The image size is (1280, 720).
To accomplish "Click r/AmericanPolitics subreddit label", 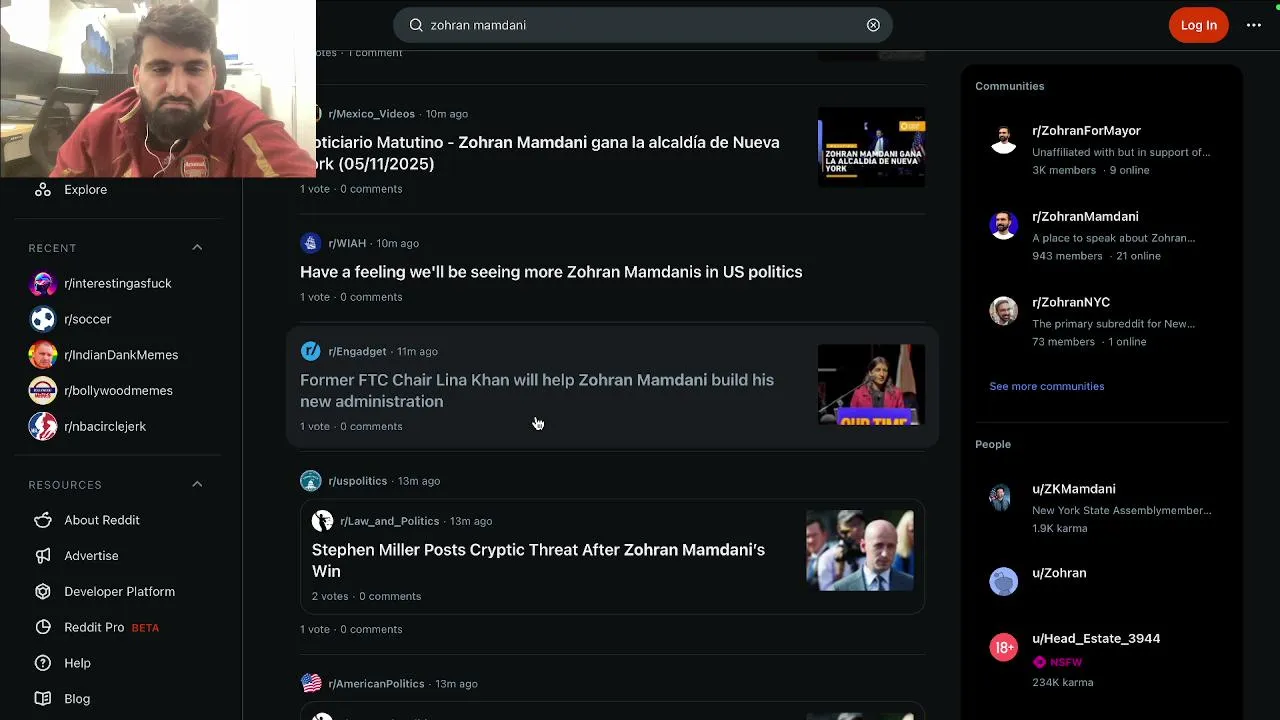I will [376, 684].
